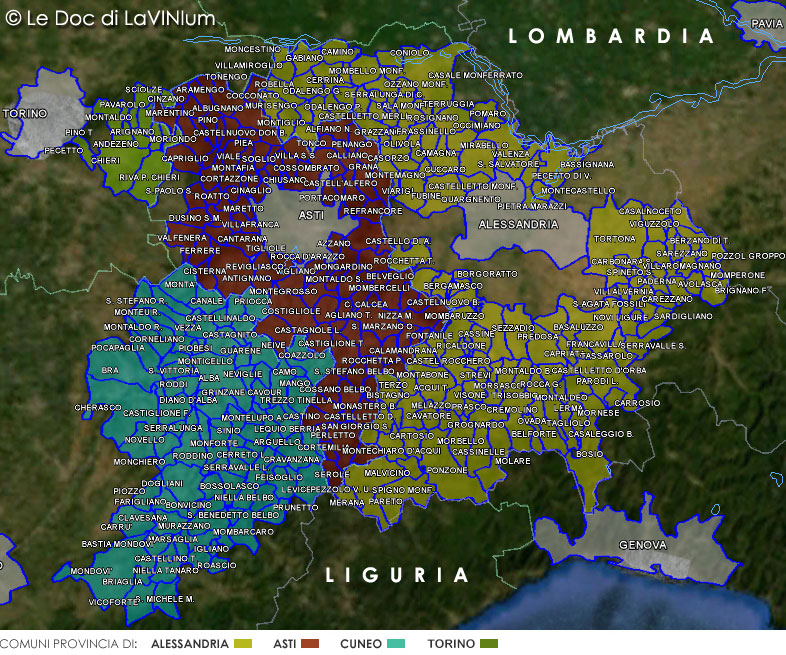Click the TORINO city label on the map
The height and width of the screenshot is (655, 786).
pyautogui.click(x=25, y=114)
